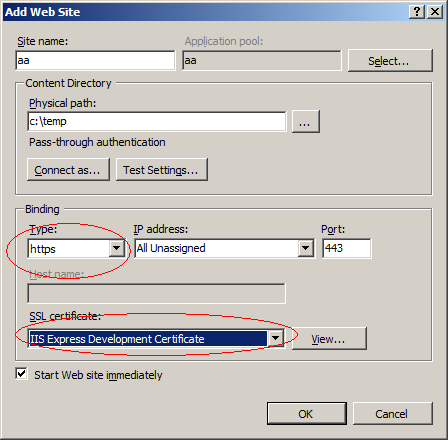View the selected SSL certificate
Screen dimensions: 448x440
click(329, 339)
